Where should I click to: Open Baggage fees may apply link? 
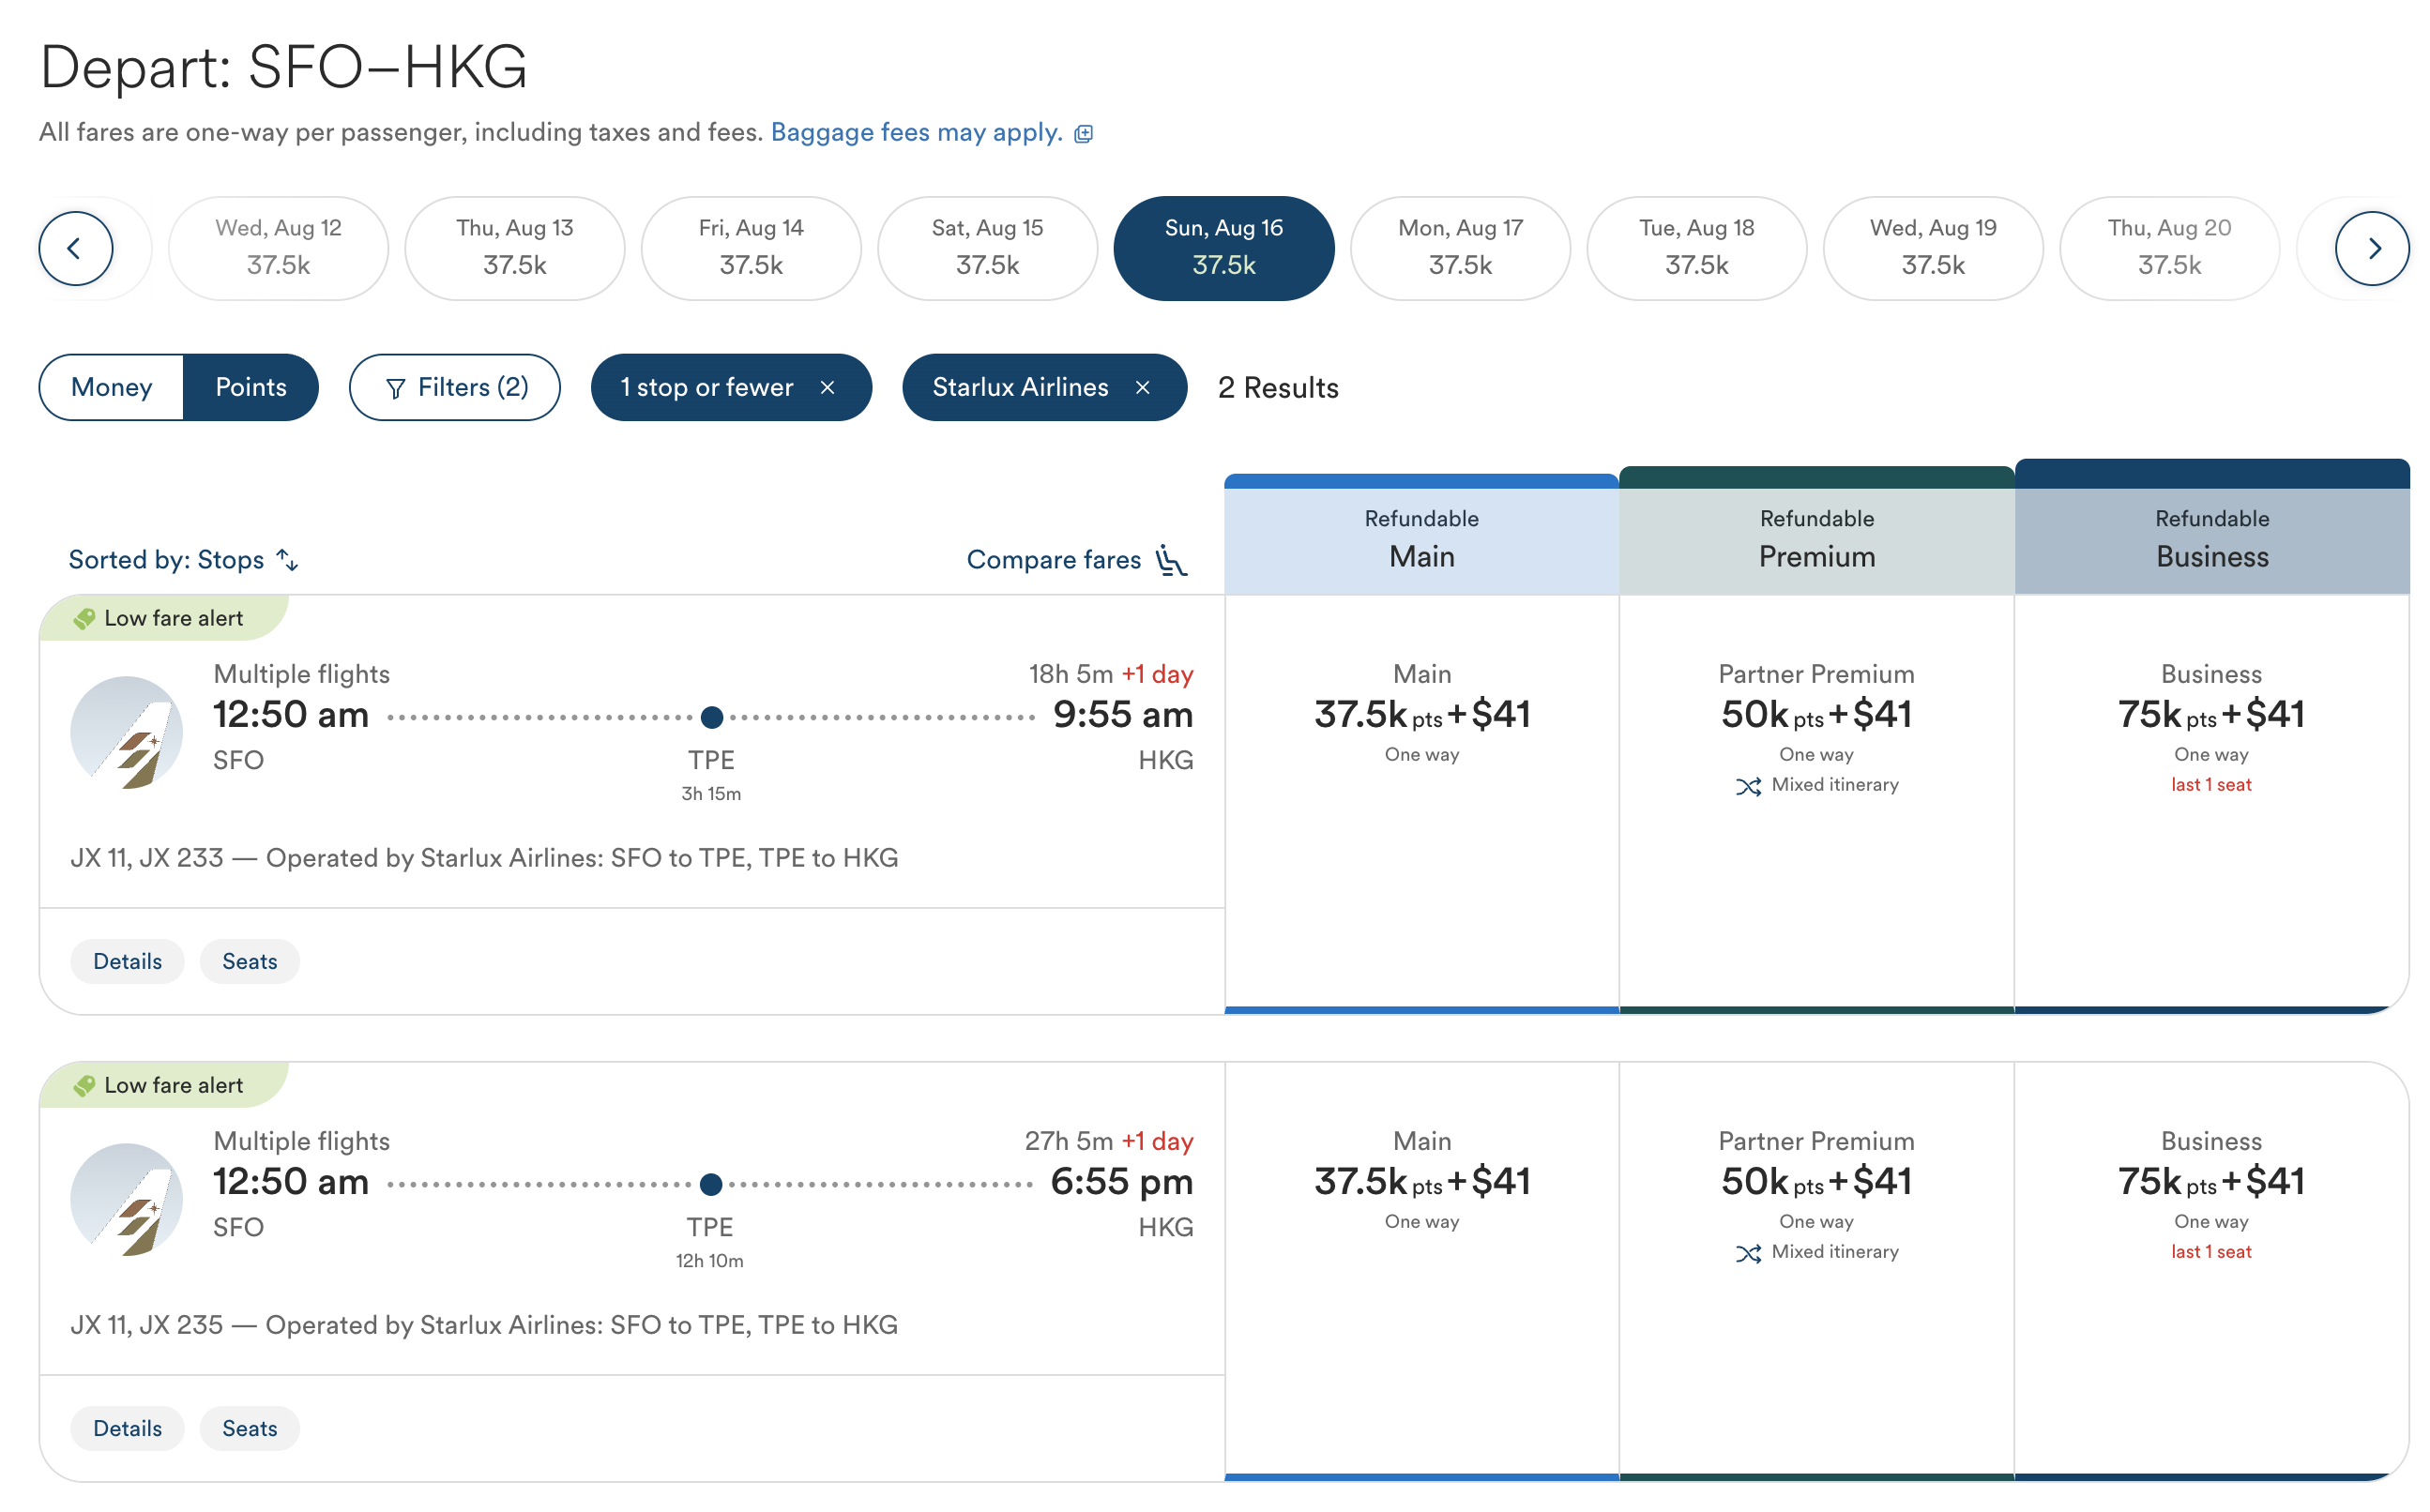(916, 133)
